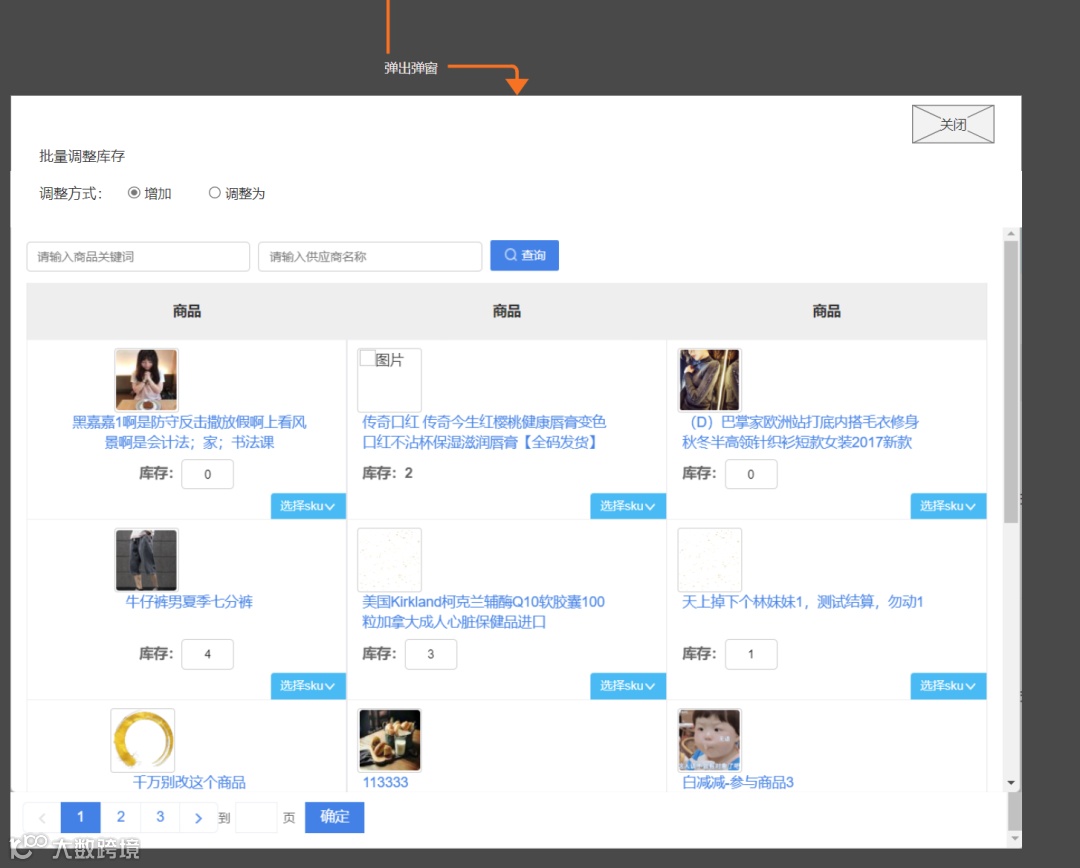This screenshot has width=1080, height=868.
Task: Expand 选择sku for 牛仔裤男夏季七分裤
Action: pos(308,685)
